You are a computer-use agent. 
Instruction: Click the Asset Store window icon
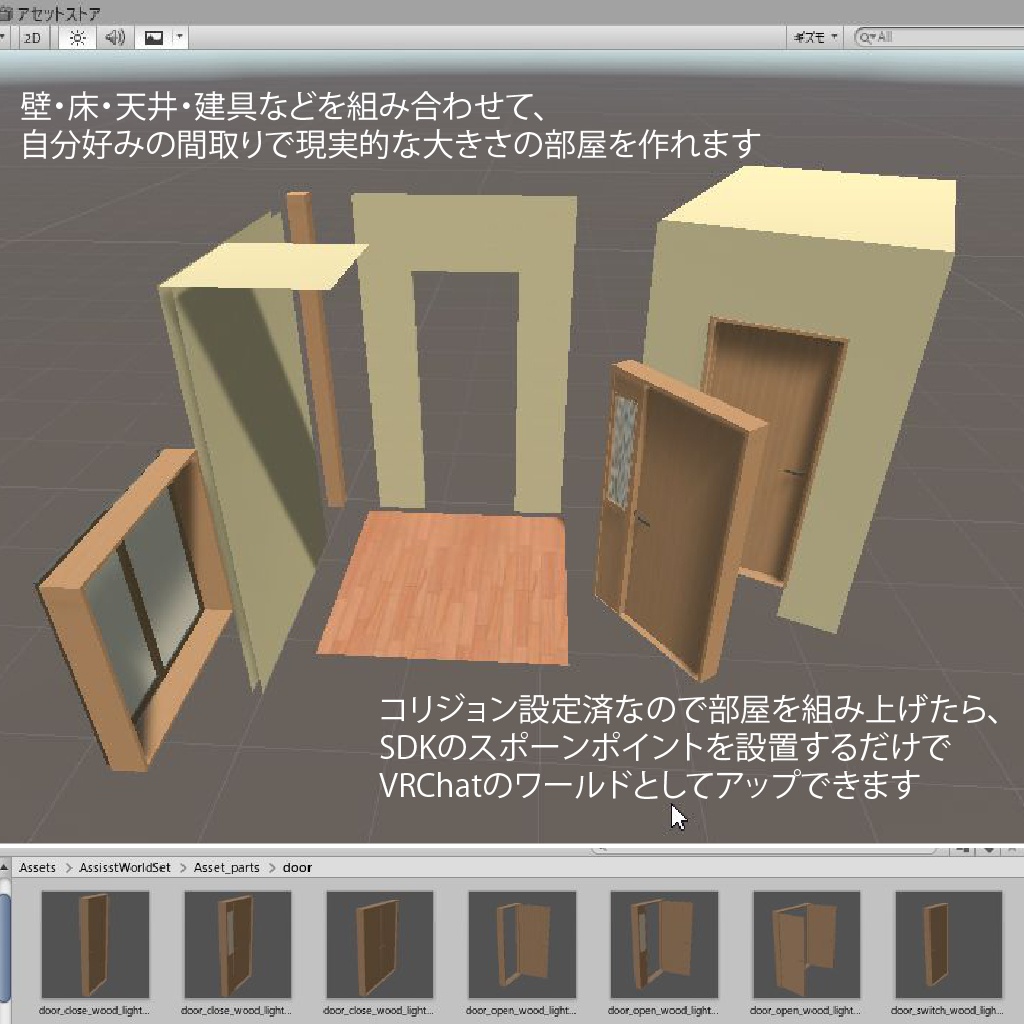coord(6,10)
